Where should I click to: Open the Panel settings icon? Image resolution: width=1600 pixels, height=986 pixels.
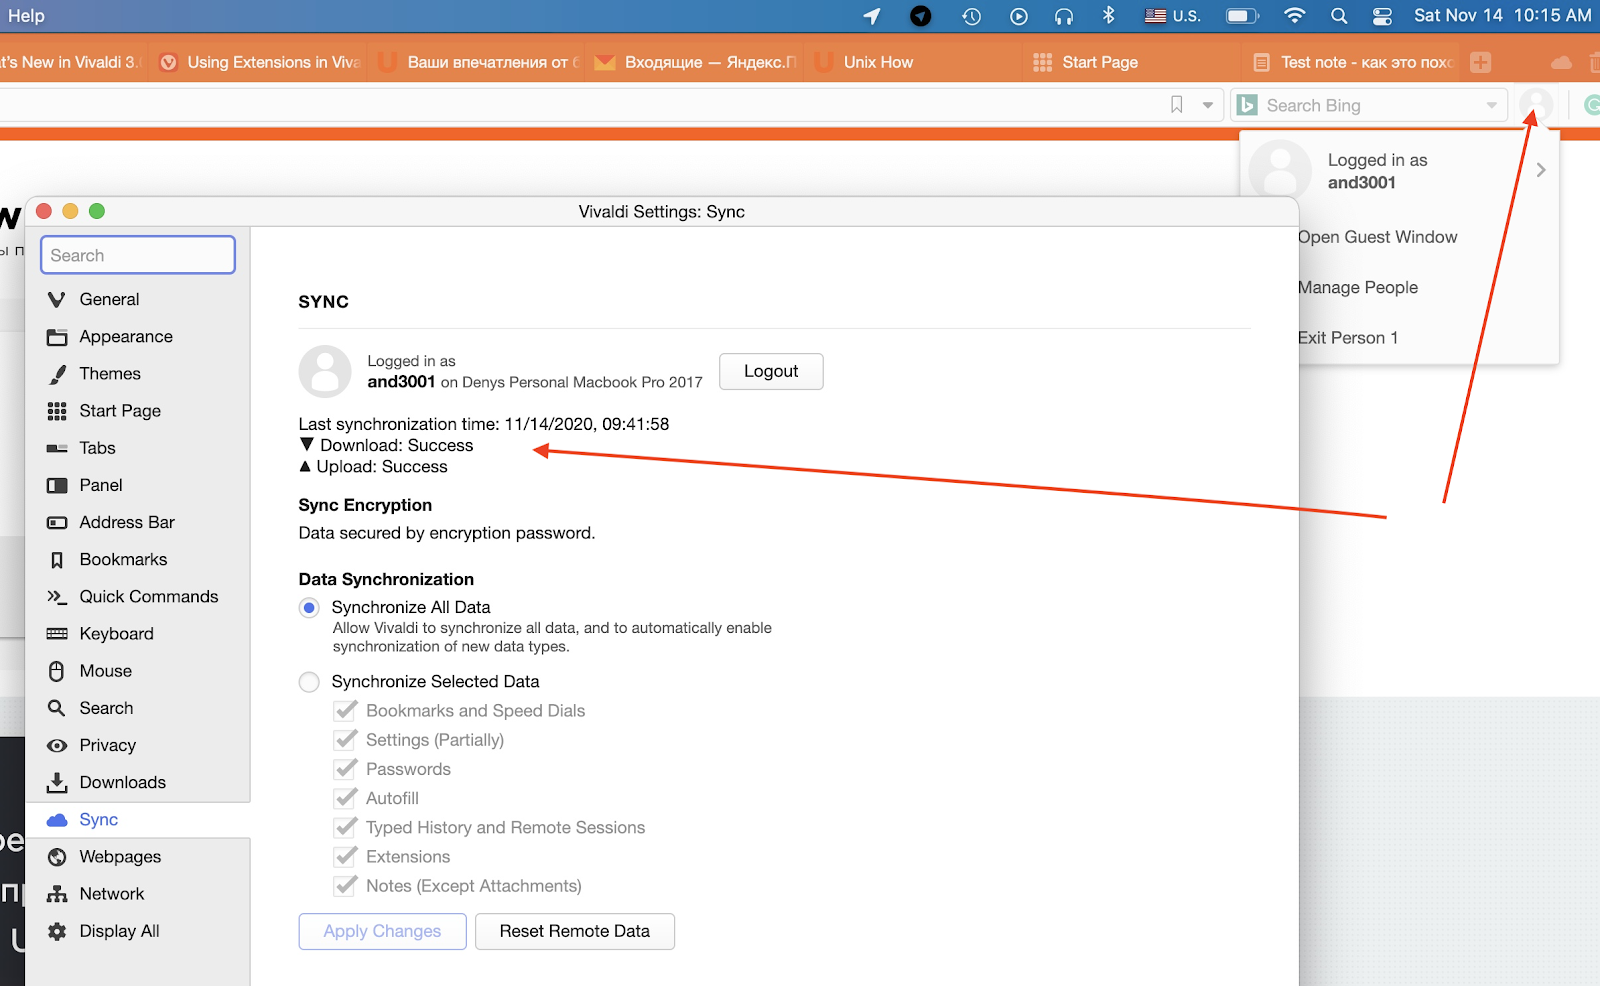[x=57, y=485]
